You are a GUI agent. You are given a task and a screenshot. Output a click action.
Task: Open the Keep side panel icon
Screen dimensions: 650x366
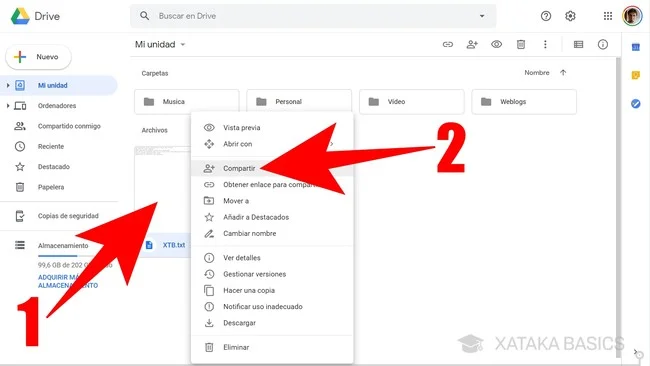click(635, 75)
